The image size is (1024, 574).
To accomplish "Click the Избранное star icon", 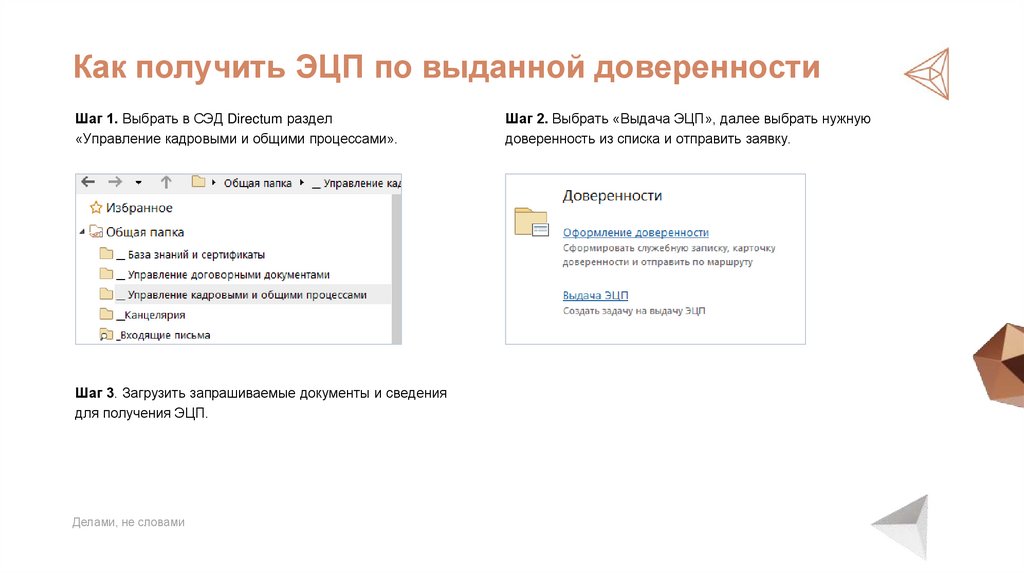I will point(96,208).
